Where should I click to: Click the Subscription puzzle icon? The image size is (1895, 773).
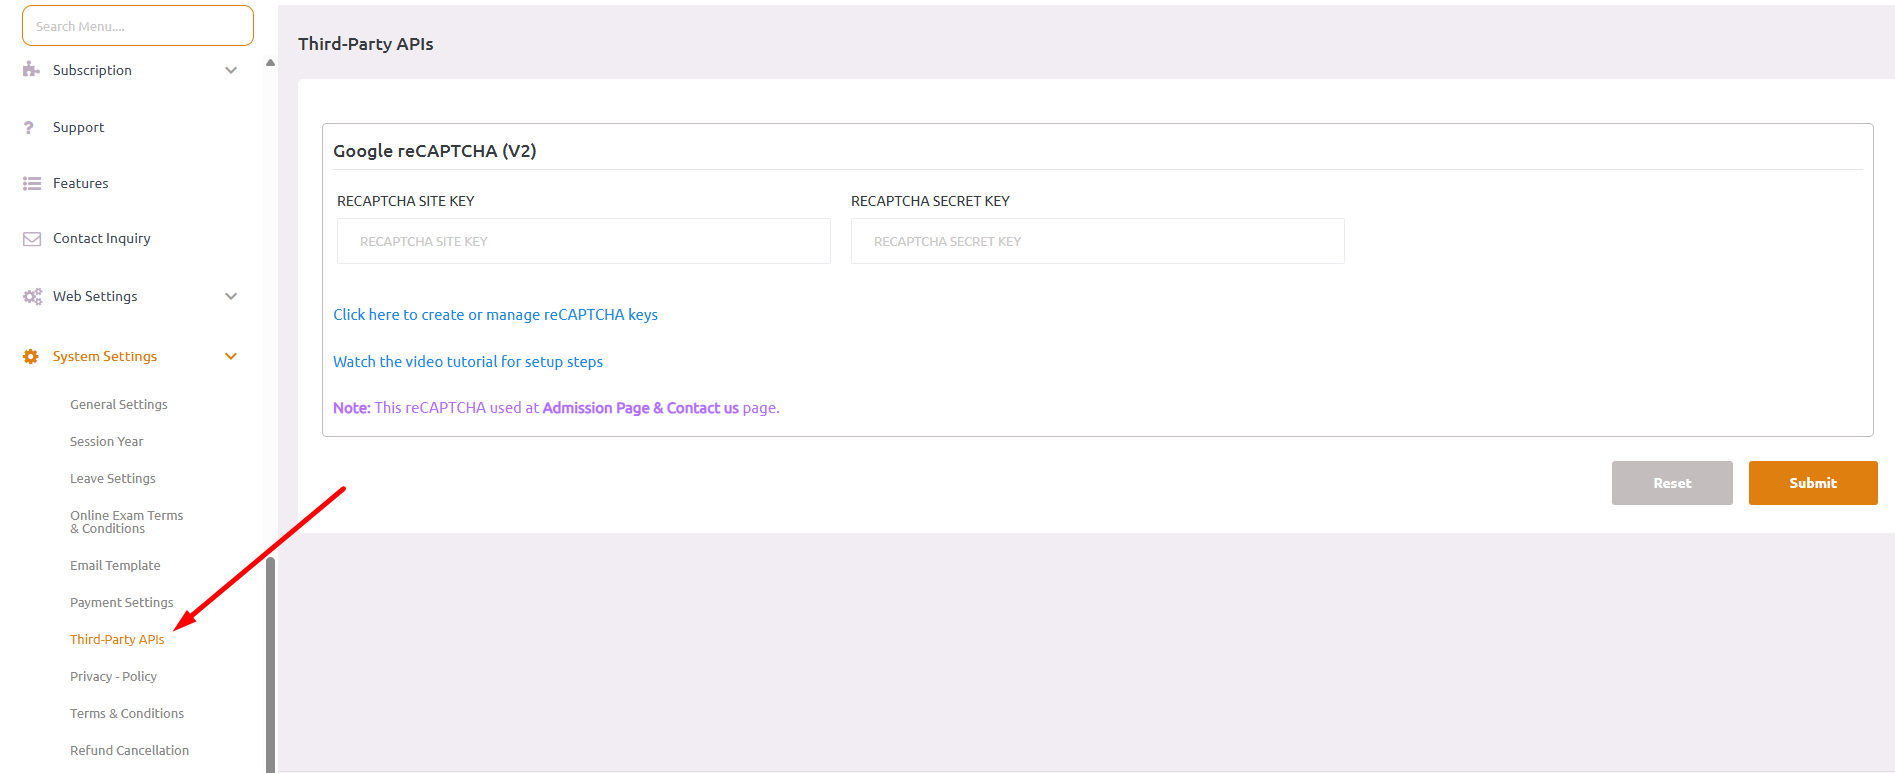[x=31, y=70]
